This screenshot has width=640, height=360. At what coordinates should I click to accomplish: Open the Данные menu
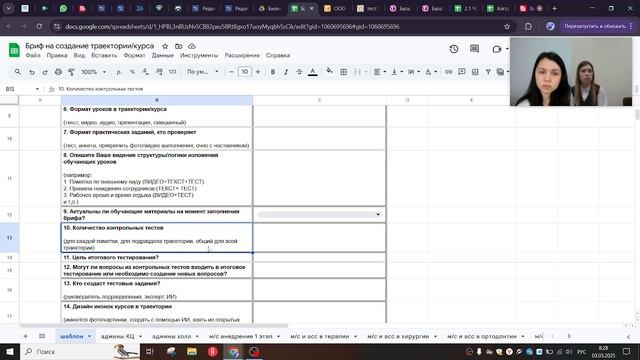[x=163, y=55]
